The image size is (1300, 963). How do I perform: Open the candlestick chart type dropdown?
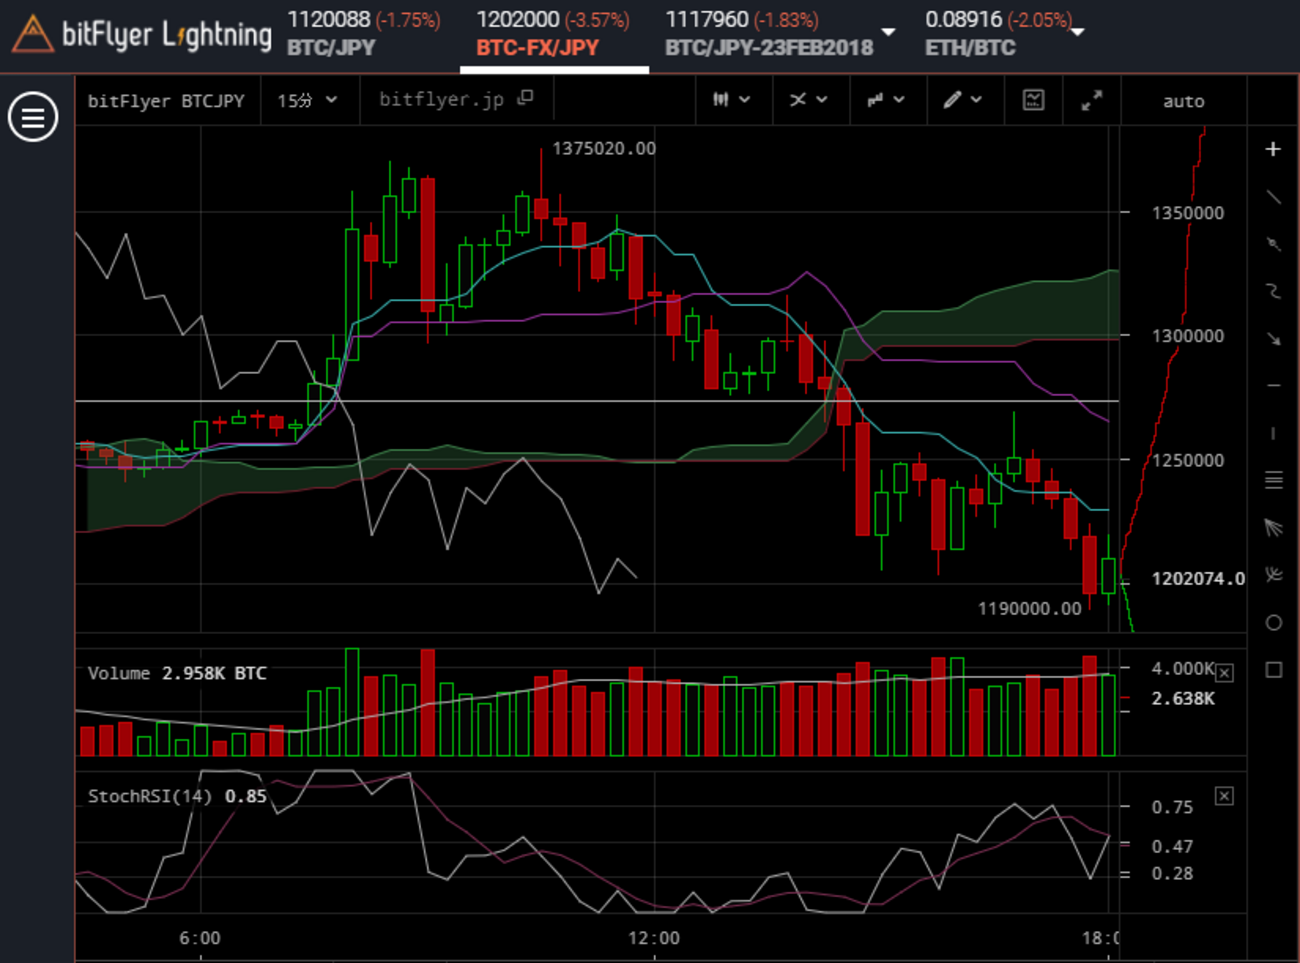click(732, 100)
